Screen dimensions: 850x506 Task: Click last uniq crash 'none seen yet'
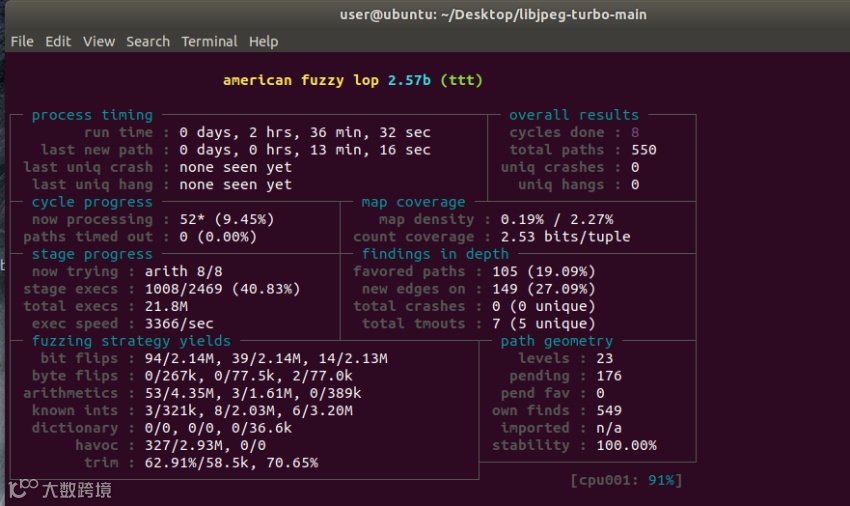(235, 167)
